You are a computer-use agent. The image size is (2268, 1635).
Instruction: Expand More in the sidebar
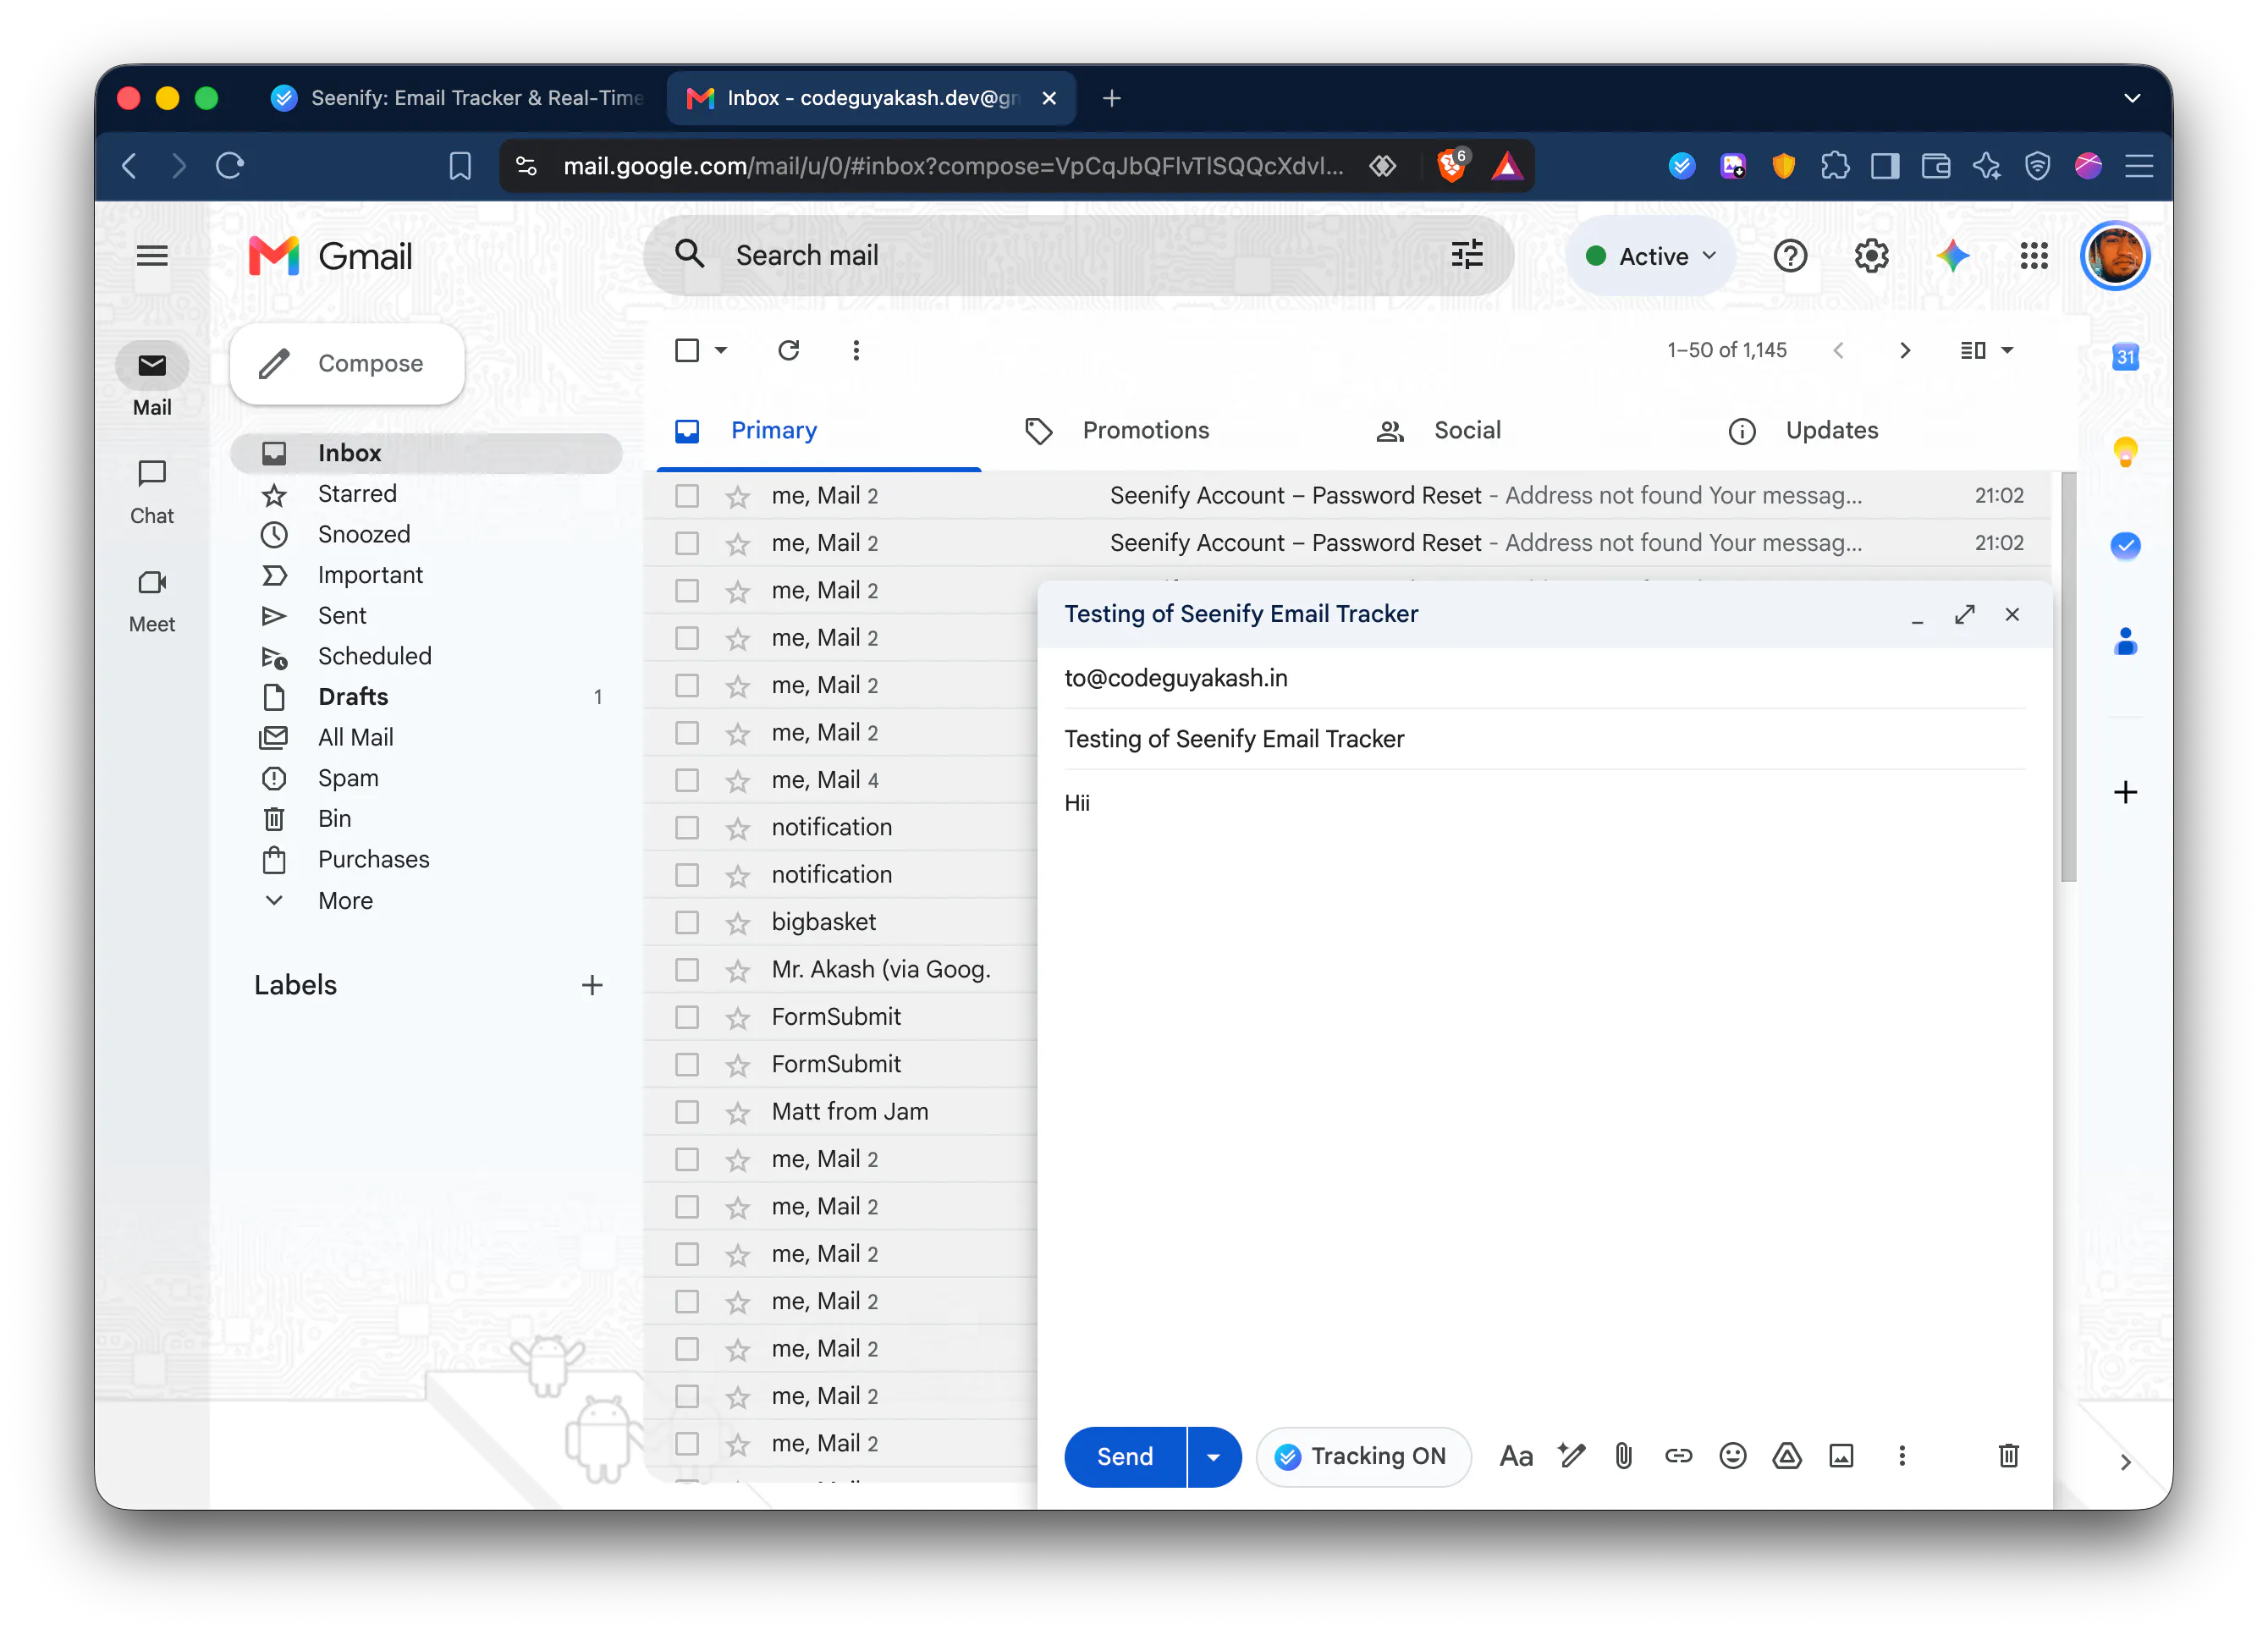[x=345, y=900]
